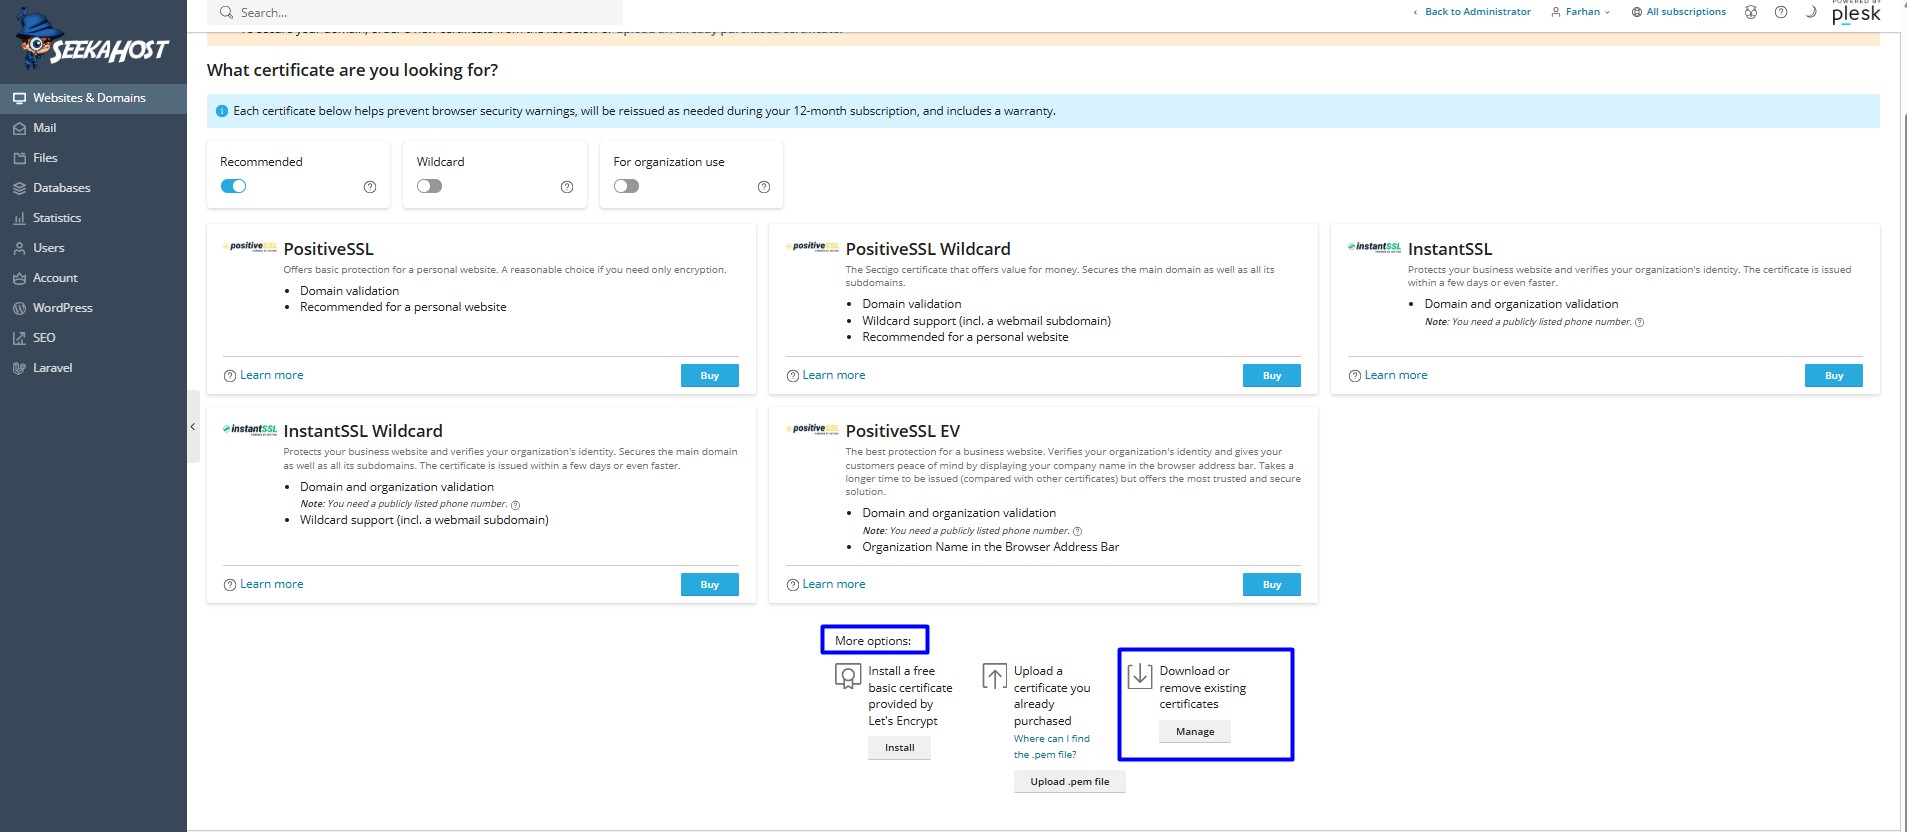This screenshot has height=832, width=1907.
Task: Click the Let's Encrypt certificate badge icon
Action: click(848, 677)
